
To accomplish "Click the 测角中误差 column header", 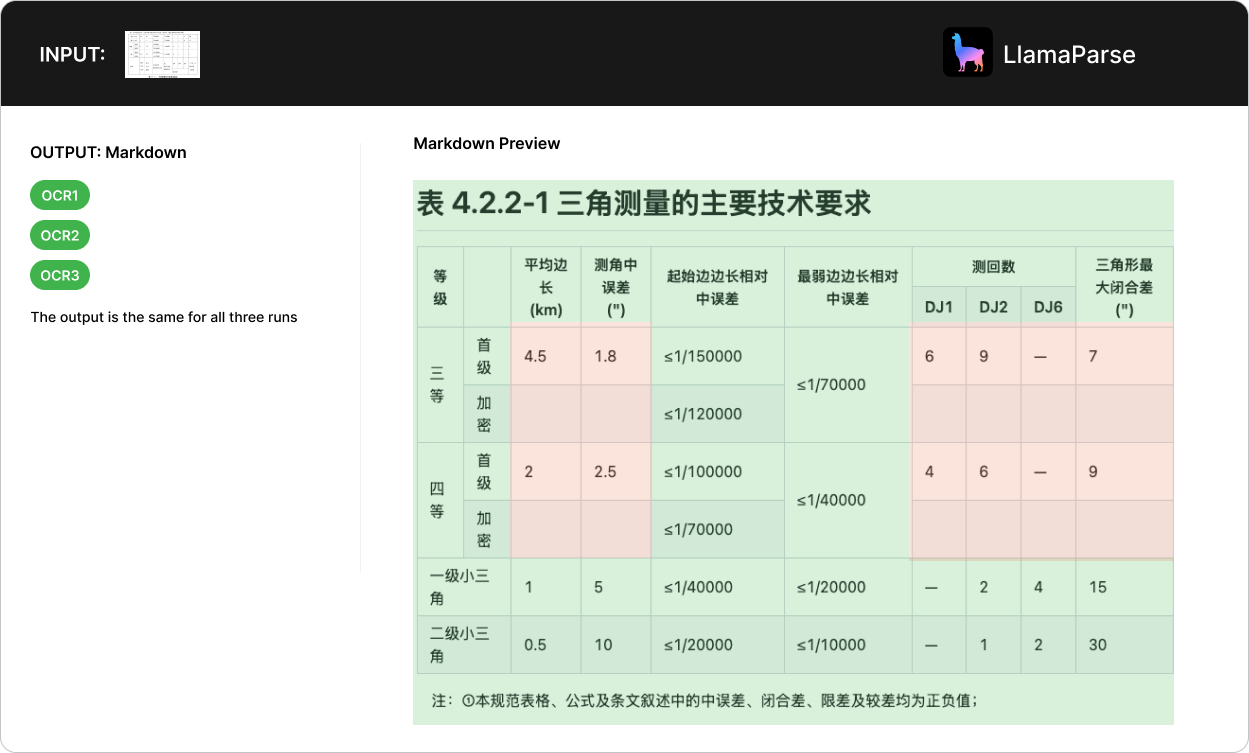I will coord(615,287).
